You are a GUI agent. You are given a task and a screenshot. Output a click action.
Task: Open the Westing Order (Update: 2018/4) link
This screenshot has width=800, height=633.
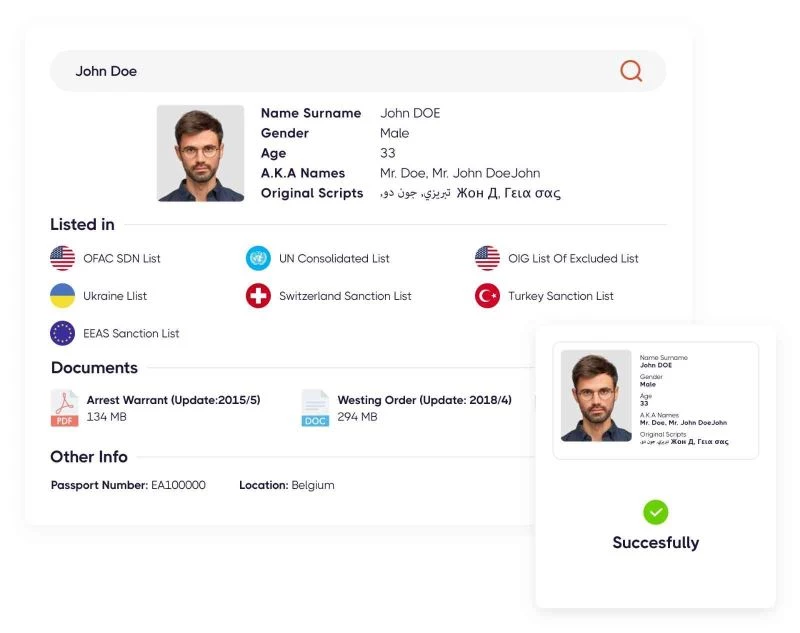[x=424, y=400]
